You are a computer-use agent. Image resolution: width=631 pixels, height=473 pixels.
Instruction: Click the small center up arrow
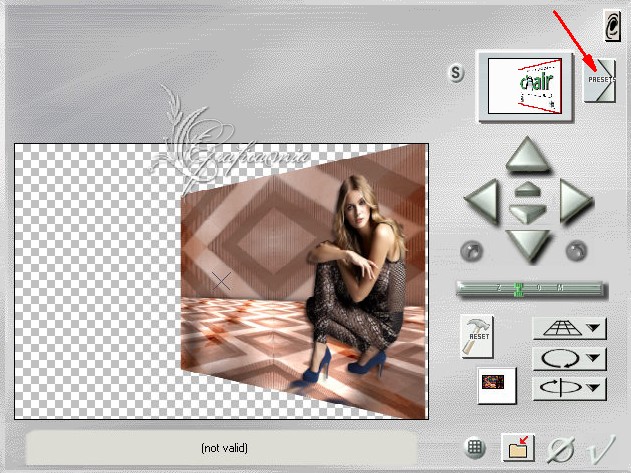(x=527, y=189)
